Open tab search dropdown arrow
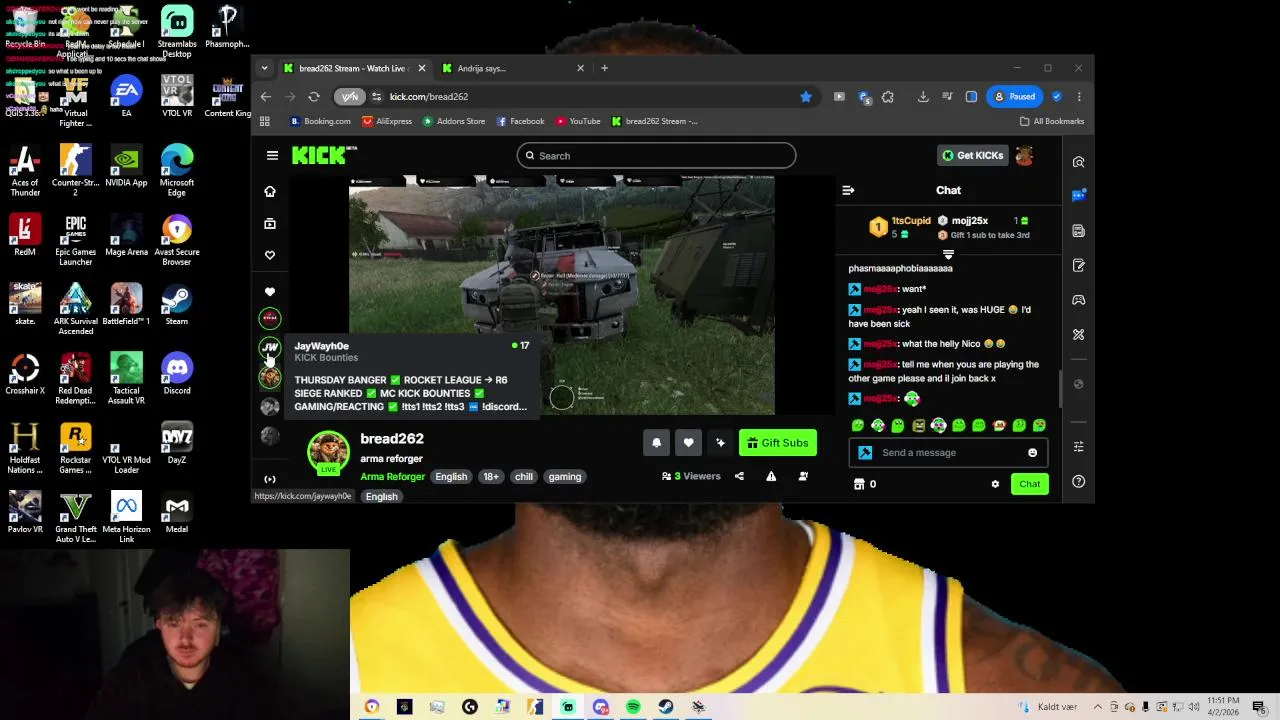The height and width of the screenshot is (720, 1280). (264, 68)
